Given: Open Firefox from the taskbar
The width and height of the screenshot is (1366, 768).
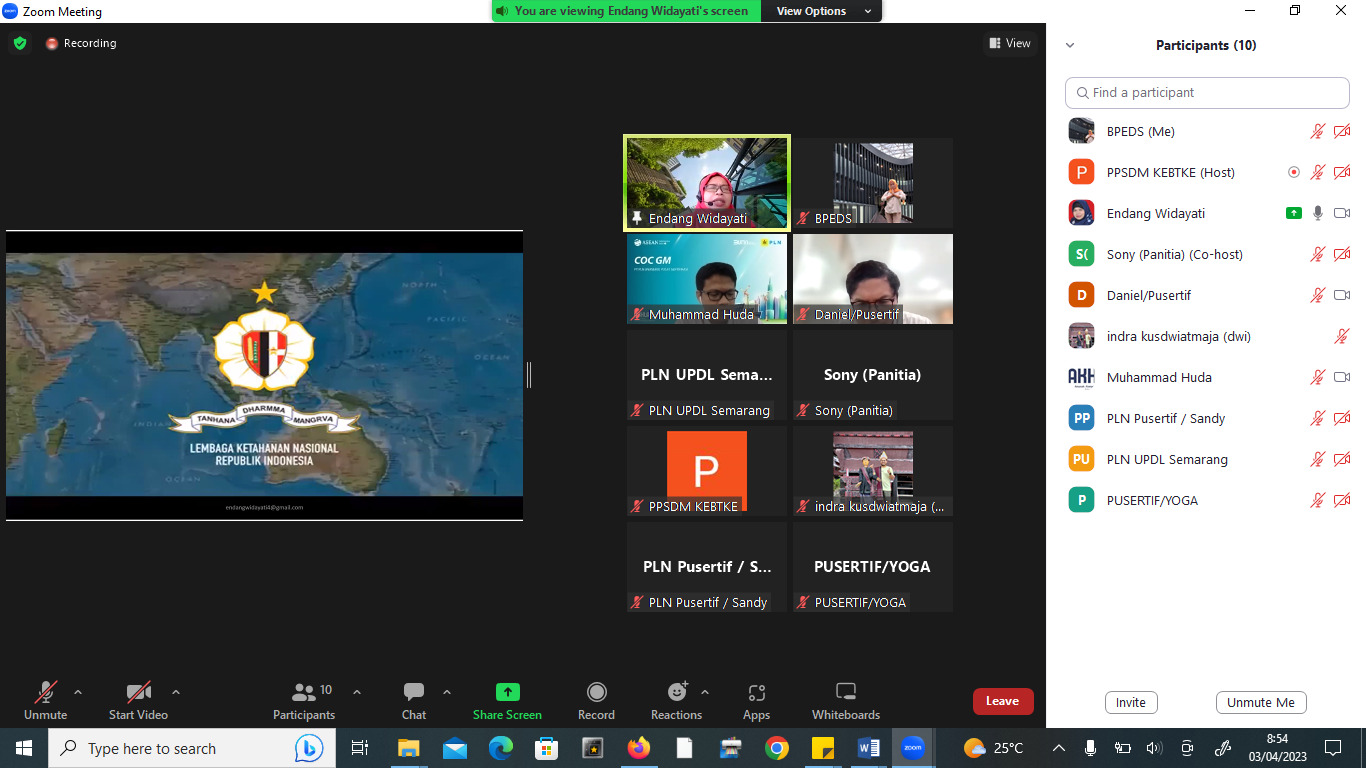Looking at the screenshot, I should [x=638, y=748].
